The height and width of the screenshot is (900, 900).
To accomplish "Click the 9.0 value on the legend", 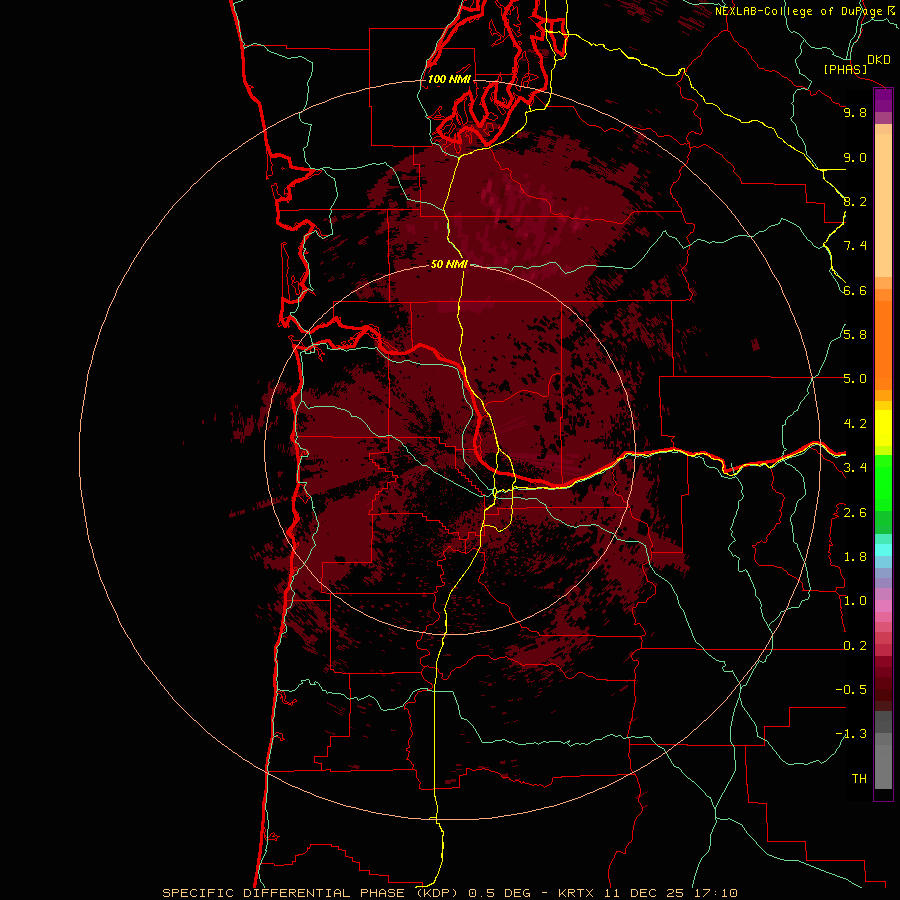I will click(855, 157).
